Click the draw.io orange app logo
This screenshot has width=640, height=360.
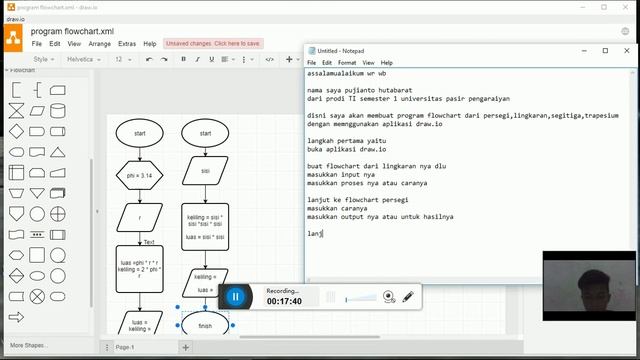(x=13, y=38)
